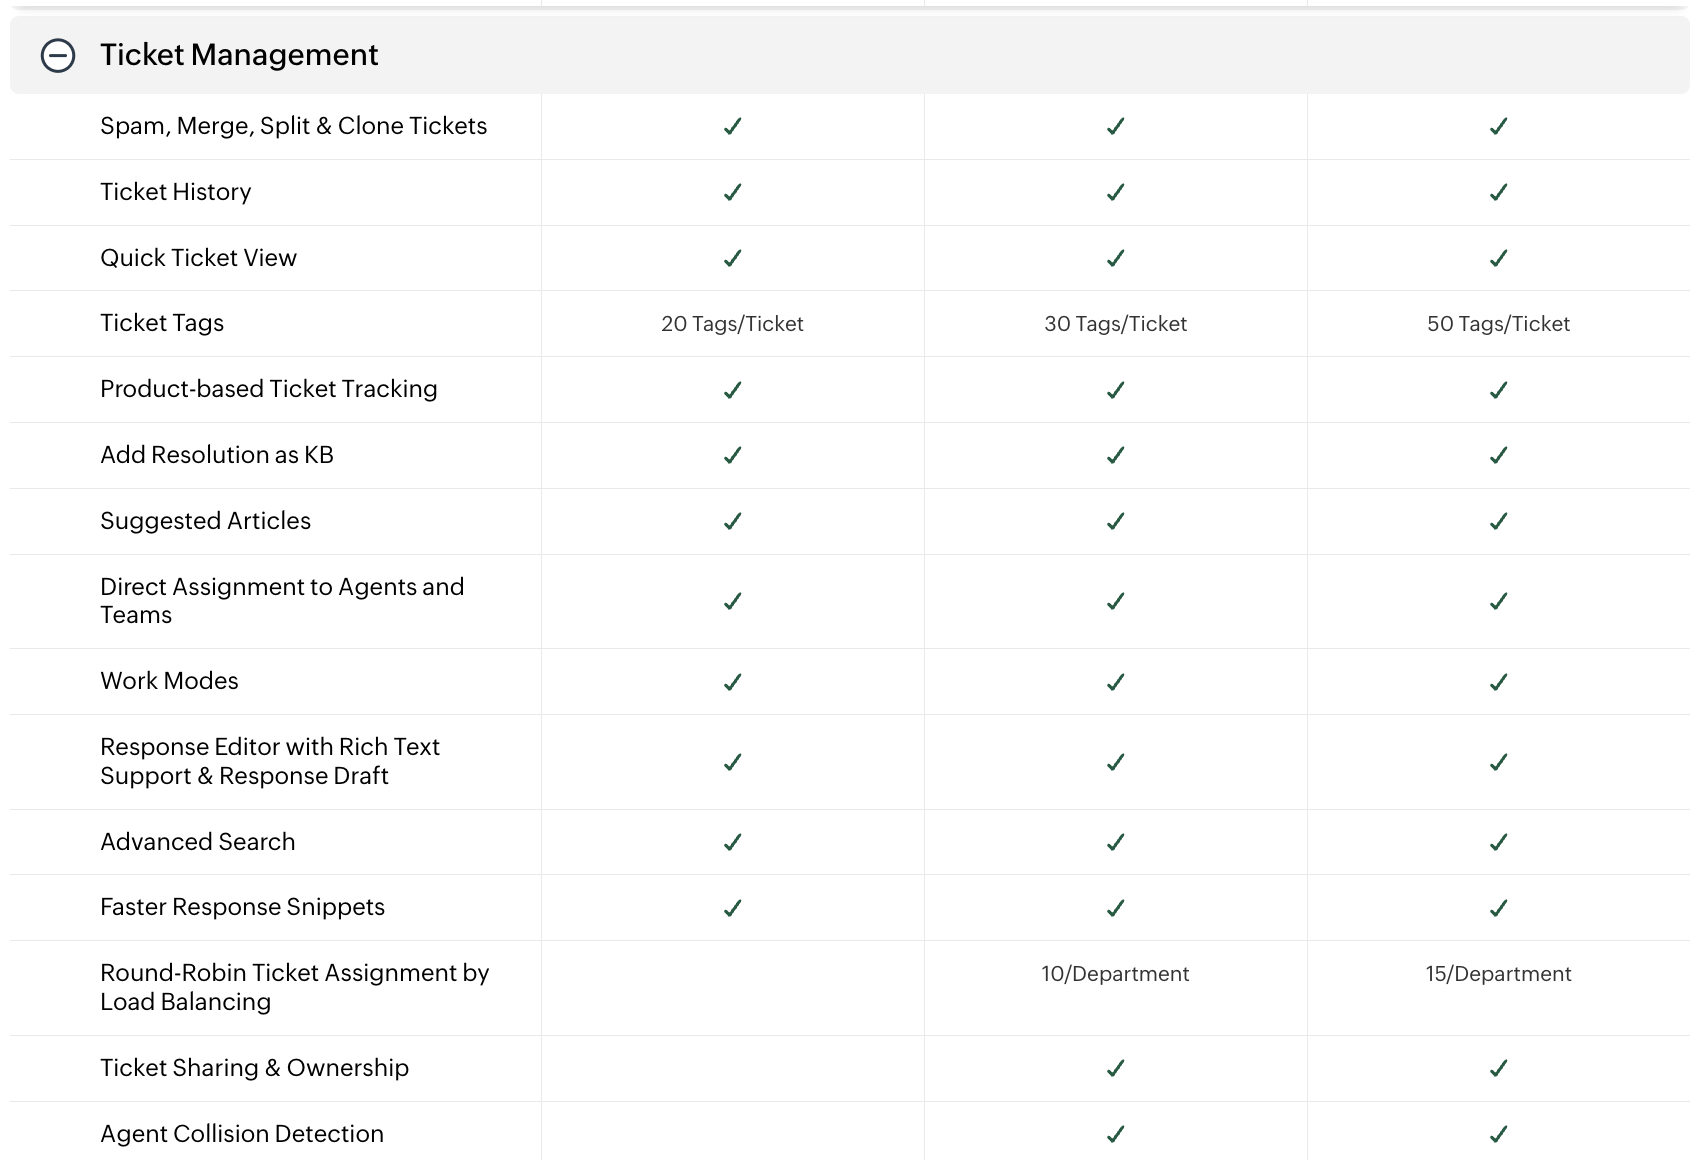
Task: Click second-column checkmark for Add Resolution as KB
Action: coord(1115,455)
